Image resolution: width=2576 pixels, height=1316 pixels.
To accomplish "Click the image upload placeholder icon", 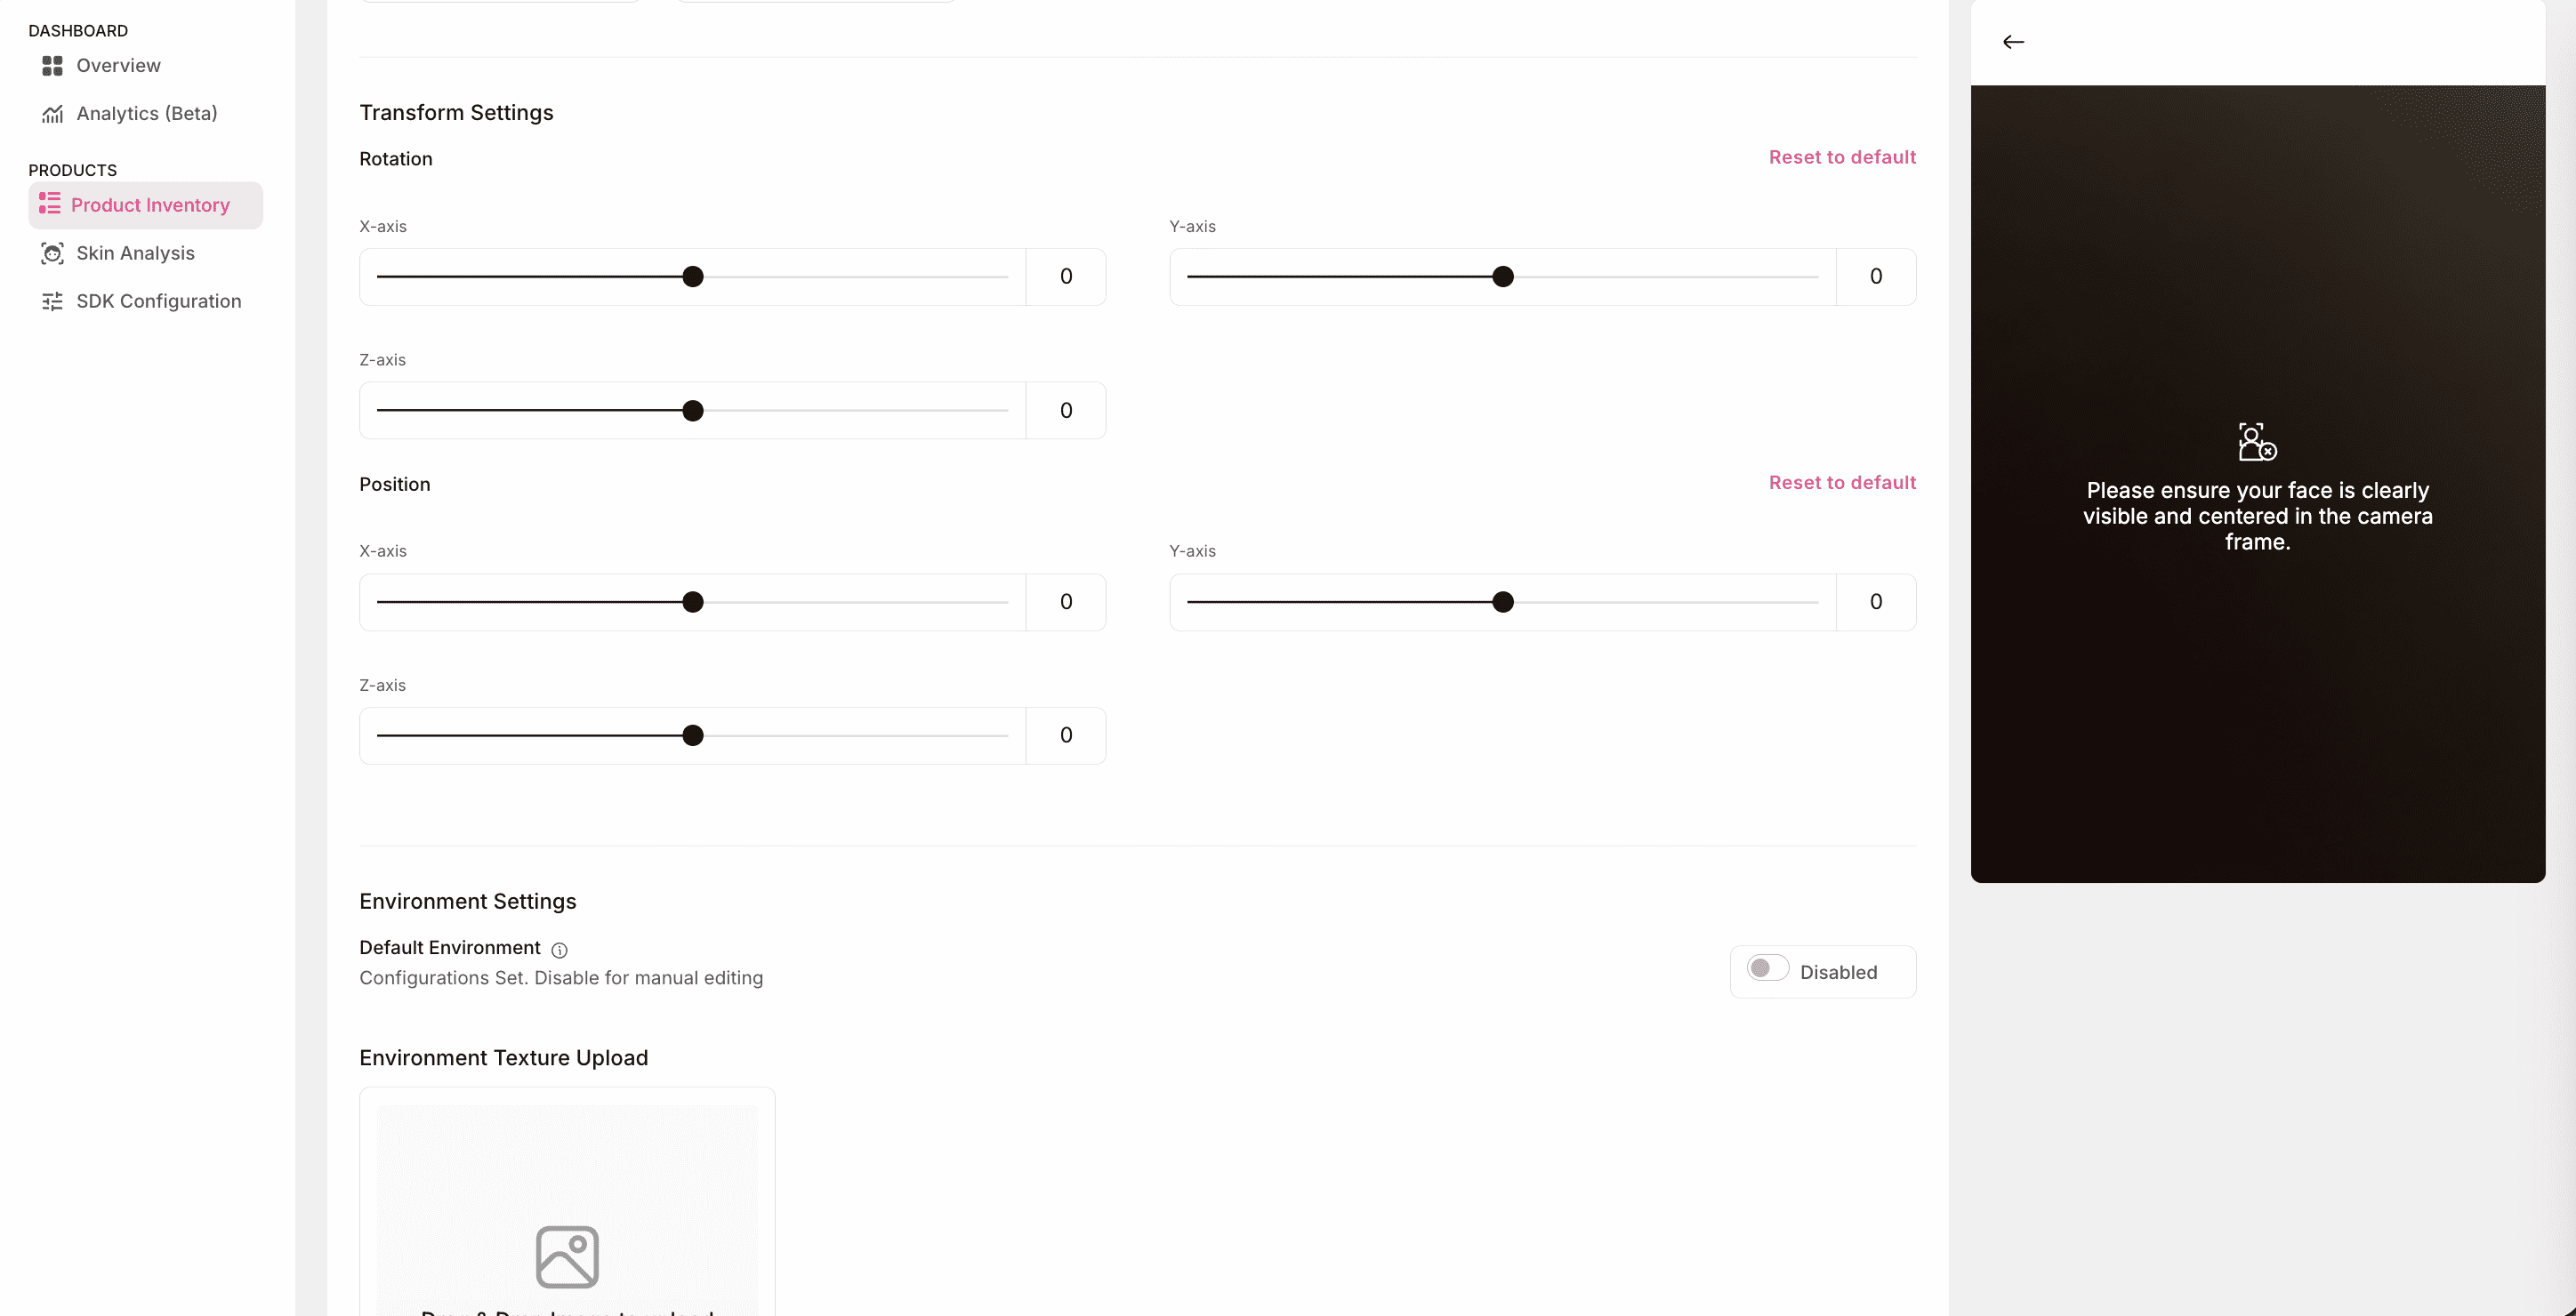I will point(567,1257).
